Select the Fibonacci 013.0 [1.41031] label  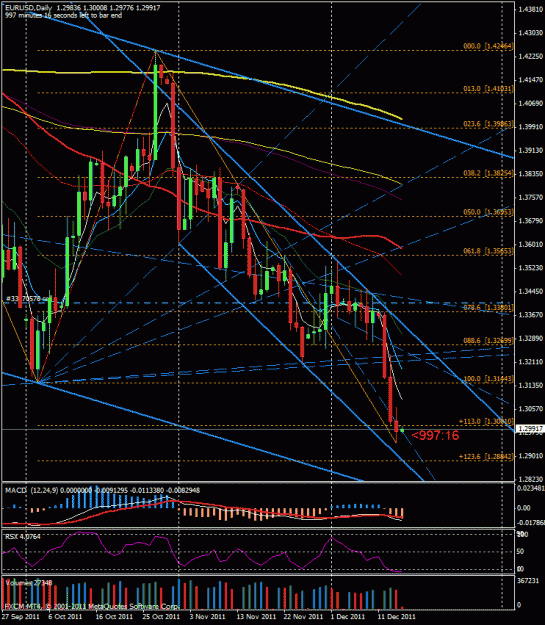(x=488, y=88)
